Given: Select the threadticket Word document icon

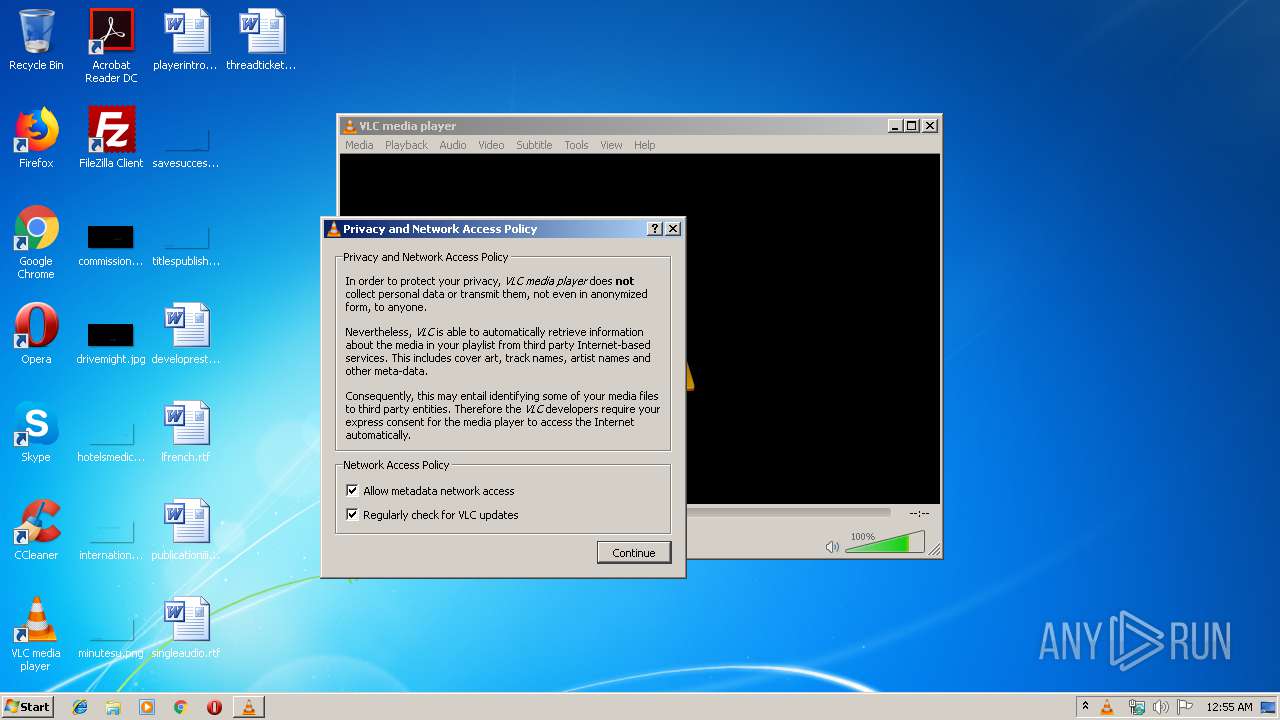Looking at the screenshot, I should tap(262, 40).
